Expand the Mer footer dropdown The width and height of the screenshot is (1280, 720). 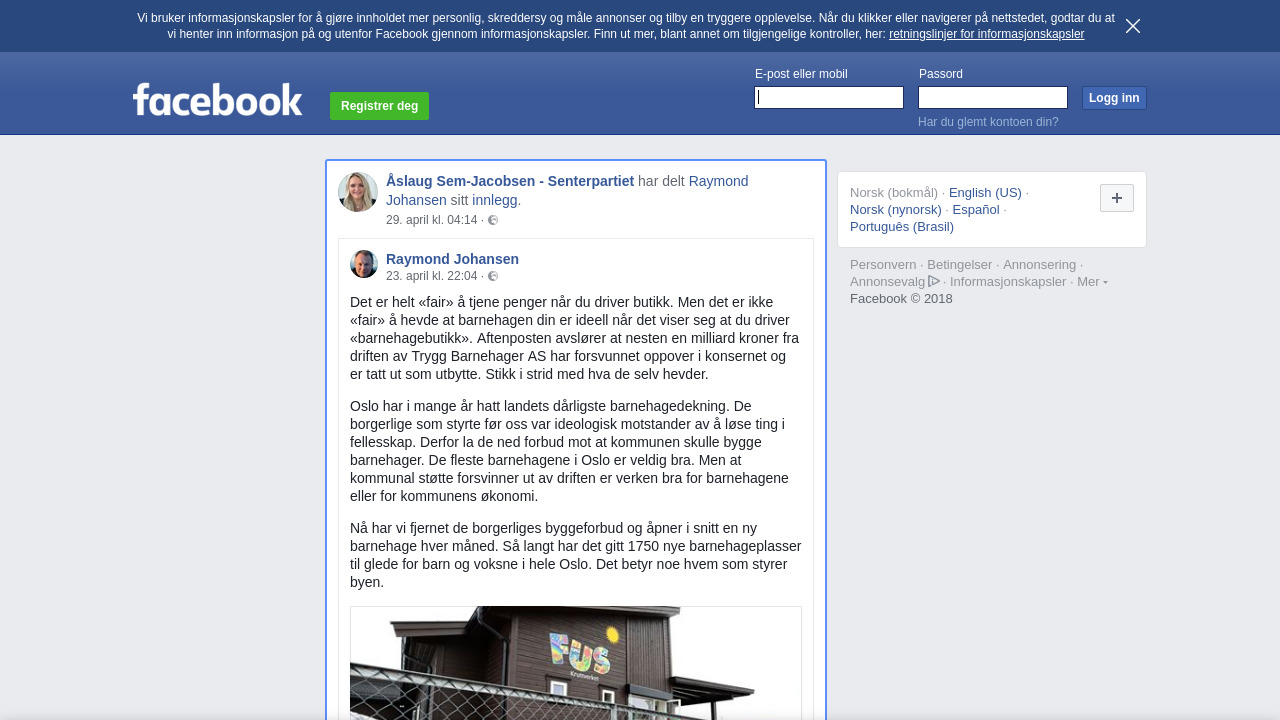pos(1092,282)
